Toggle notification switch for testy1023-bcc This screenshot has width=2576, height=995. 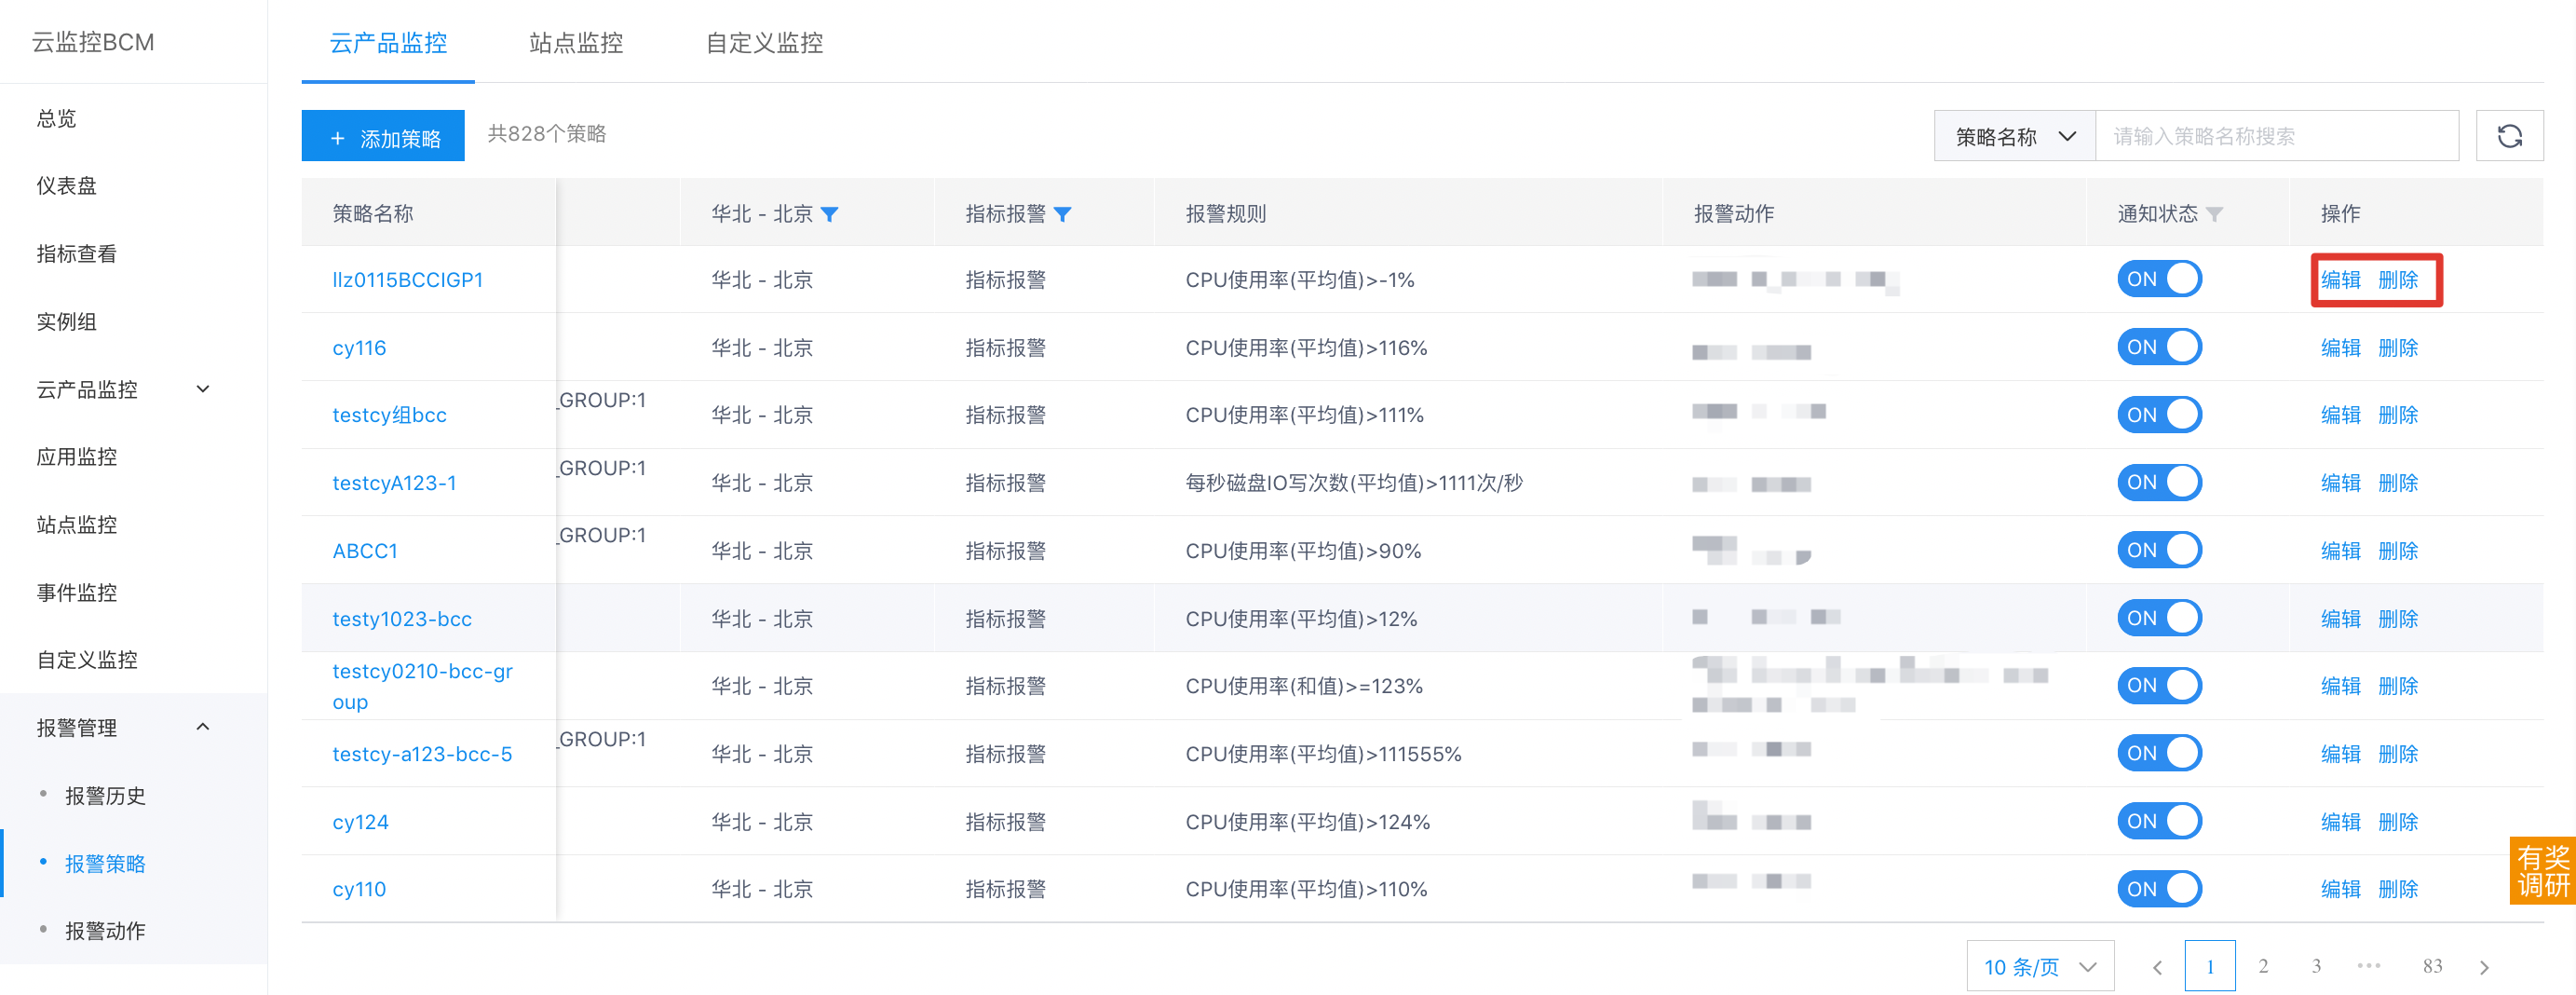2159,618
